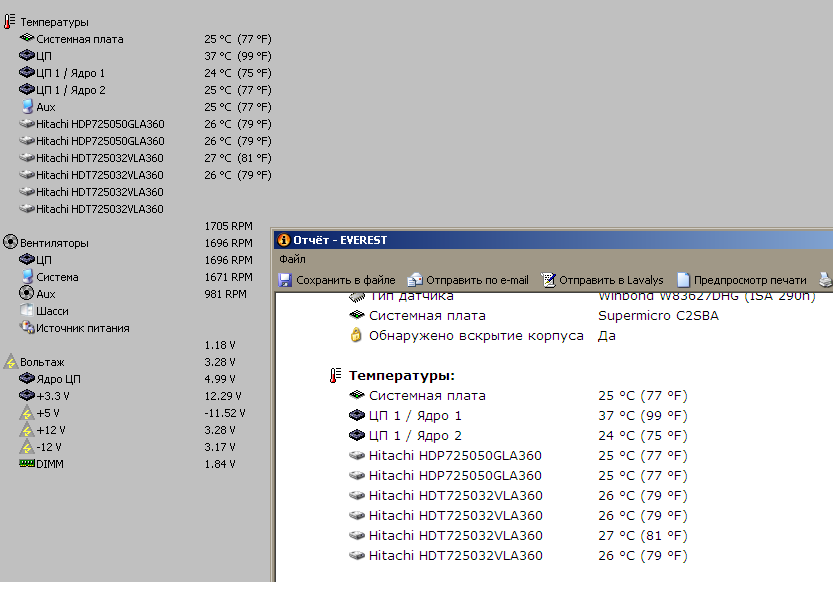
Task: Click the fan icon beside Вентиляторы
Action: click(x=10, y=242)
